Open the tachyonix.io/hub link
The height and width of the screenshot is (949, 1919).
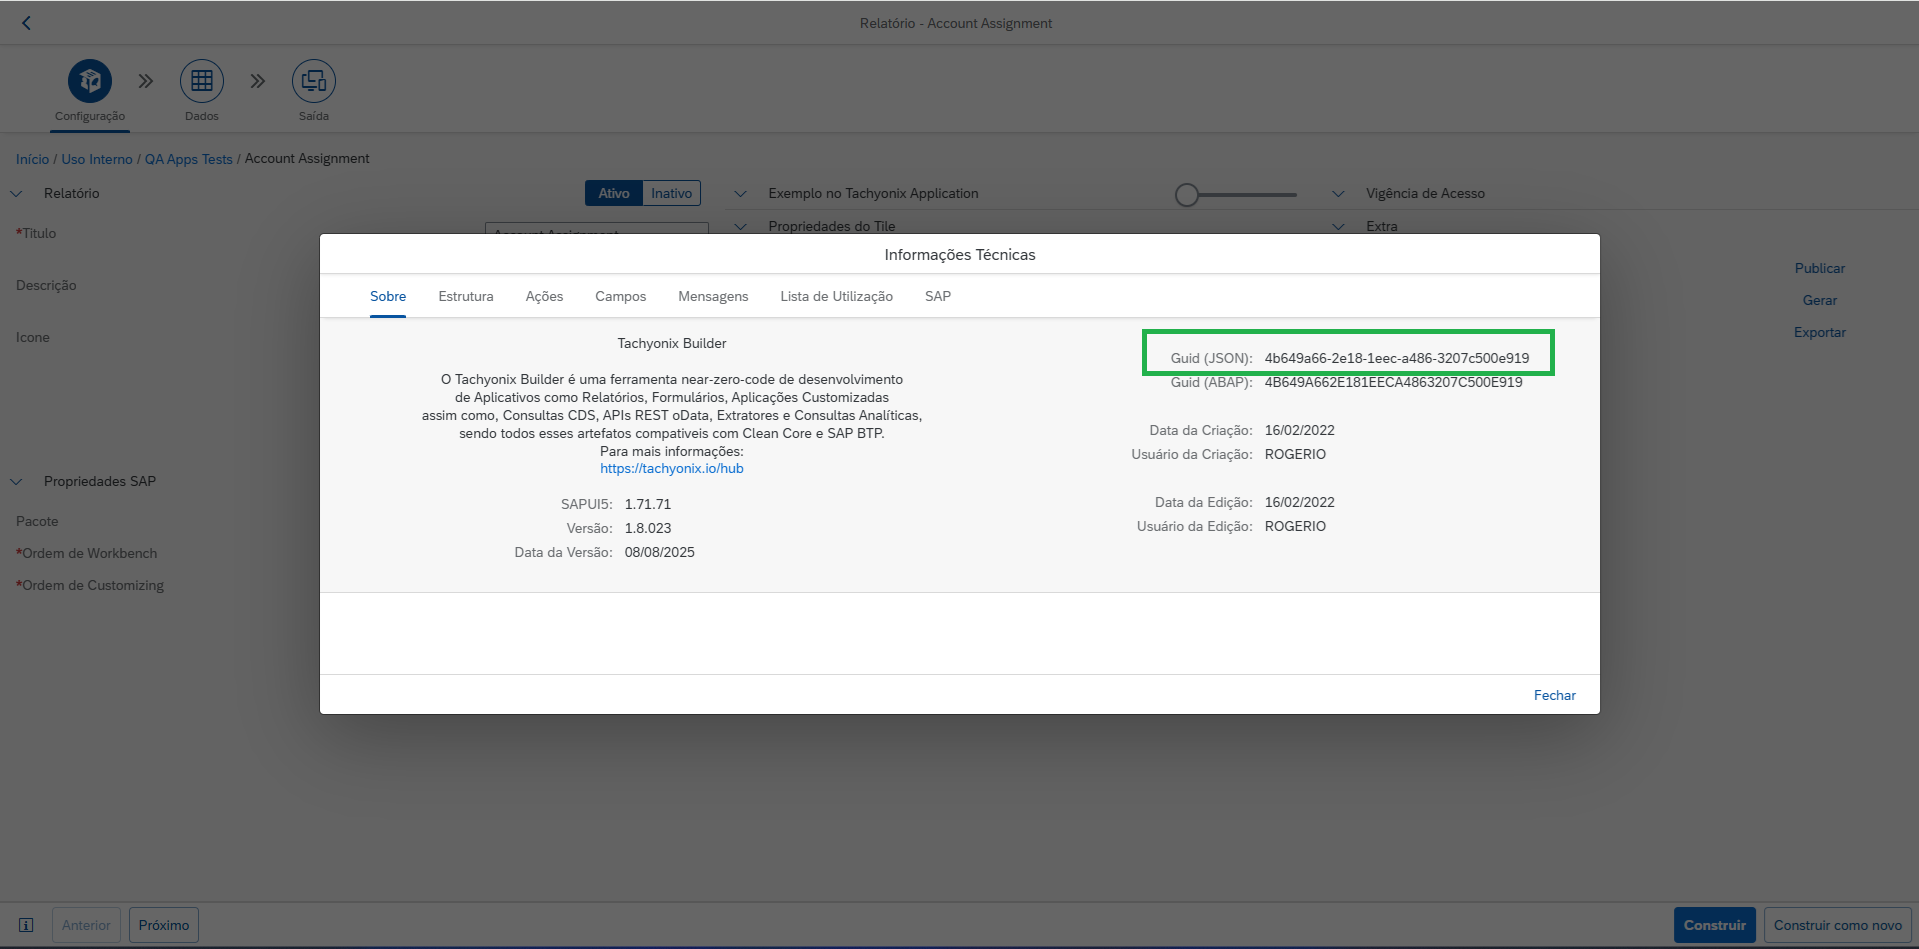672,468
